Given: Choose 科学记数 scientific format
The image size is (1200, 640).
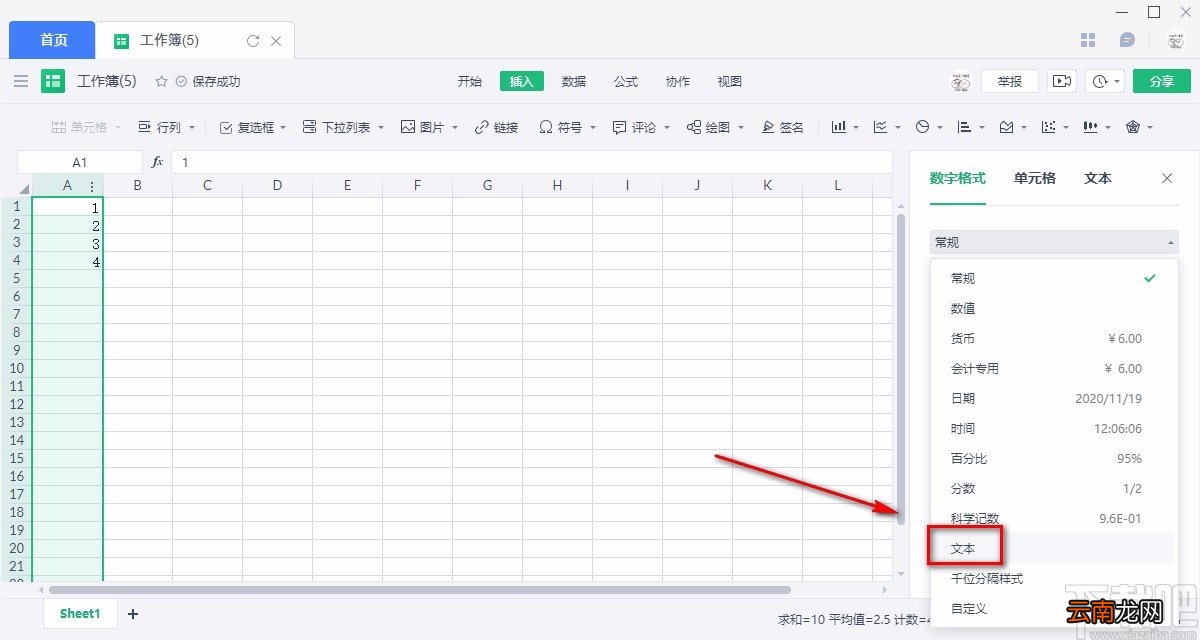Looking at the screenshot, I should (x=1053, y=518).
